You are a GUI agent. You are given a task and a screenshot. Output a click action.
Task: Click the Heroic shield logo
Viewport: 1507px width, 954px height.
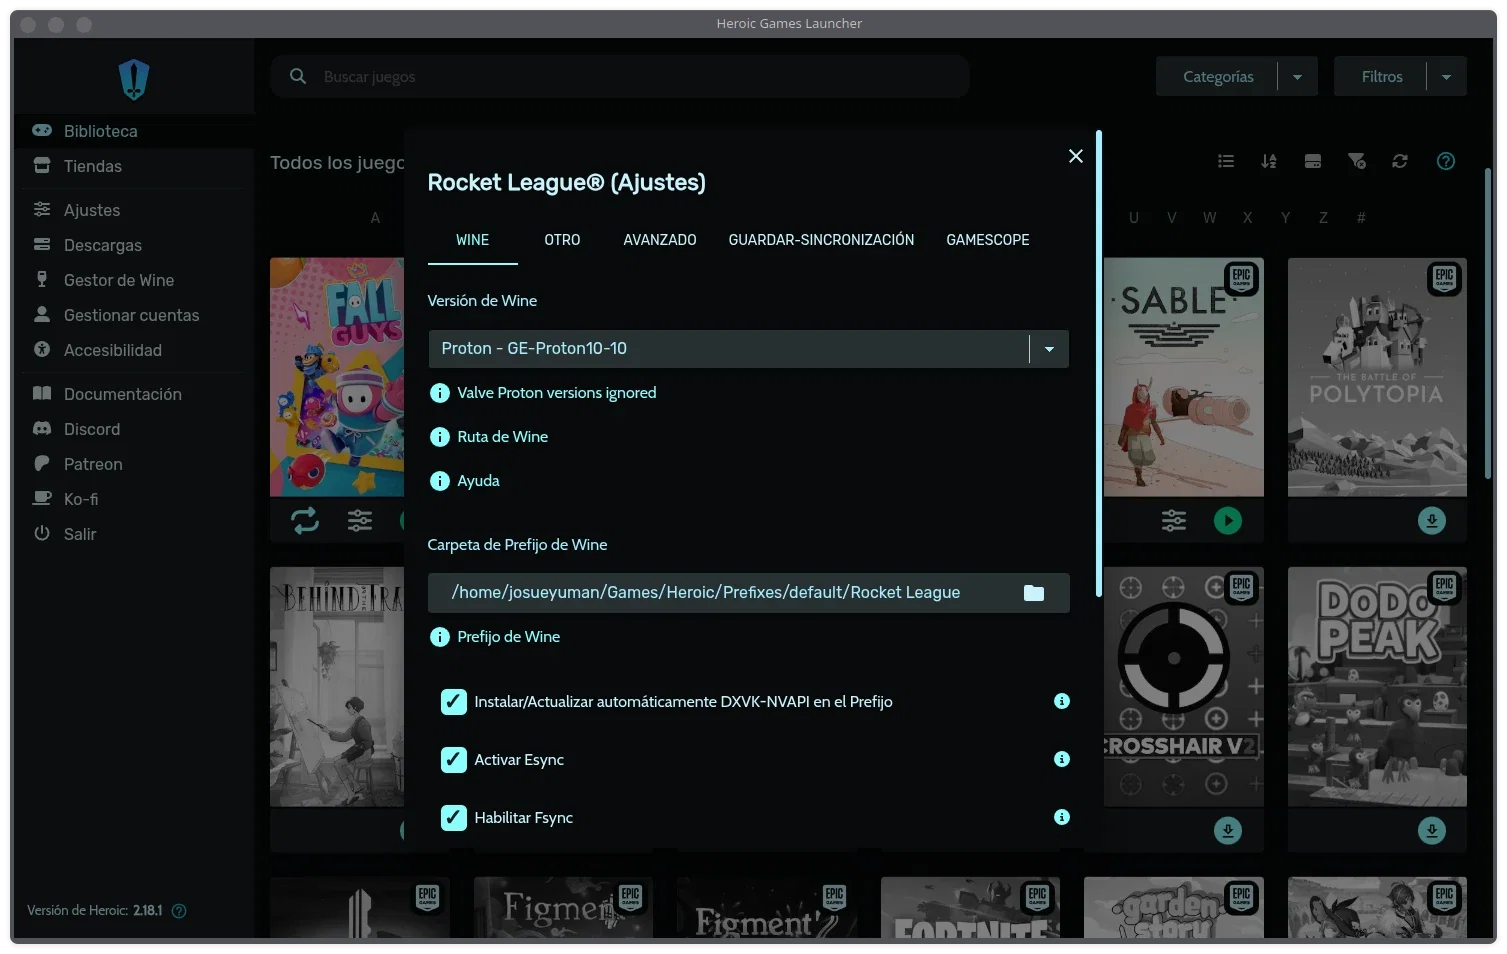[x=134, y=79]
